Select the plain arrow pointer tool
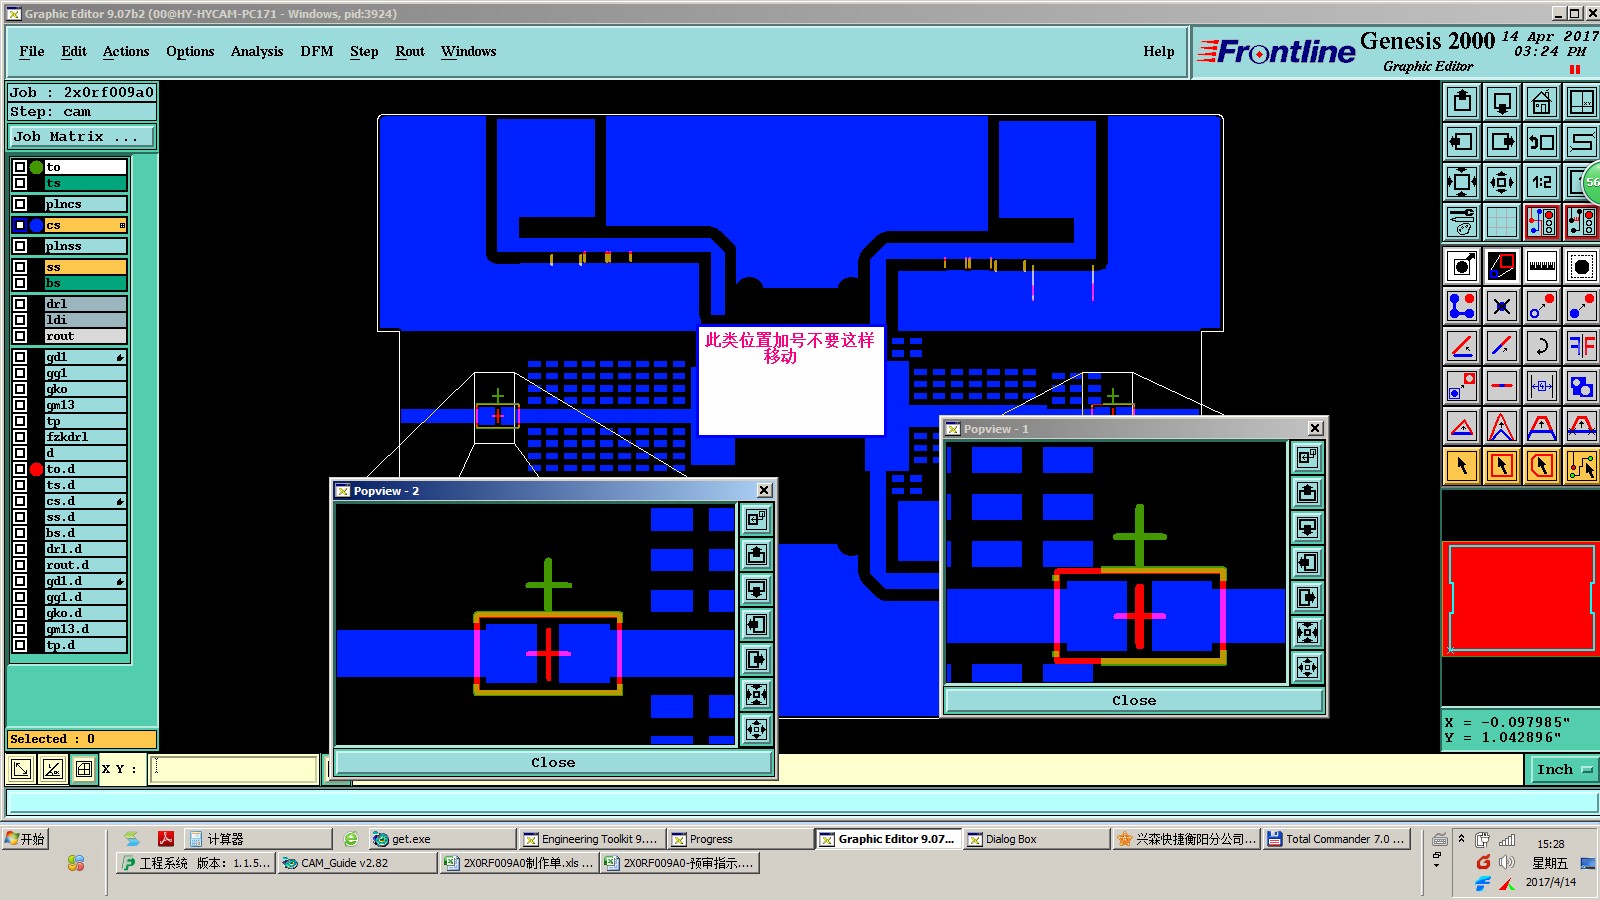This screenshot has width=1600, height=900. click(1462, 466)
